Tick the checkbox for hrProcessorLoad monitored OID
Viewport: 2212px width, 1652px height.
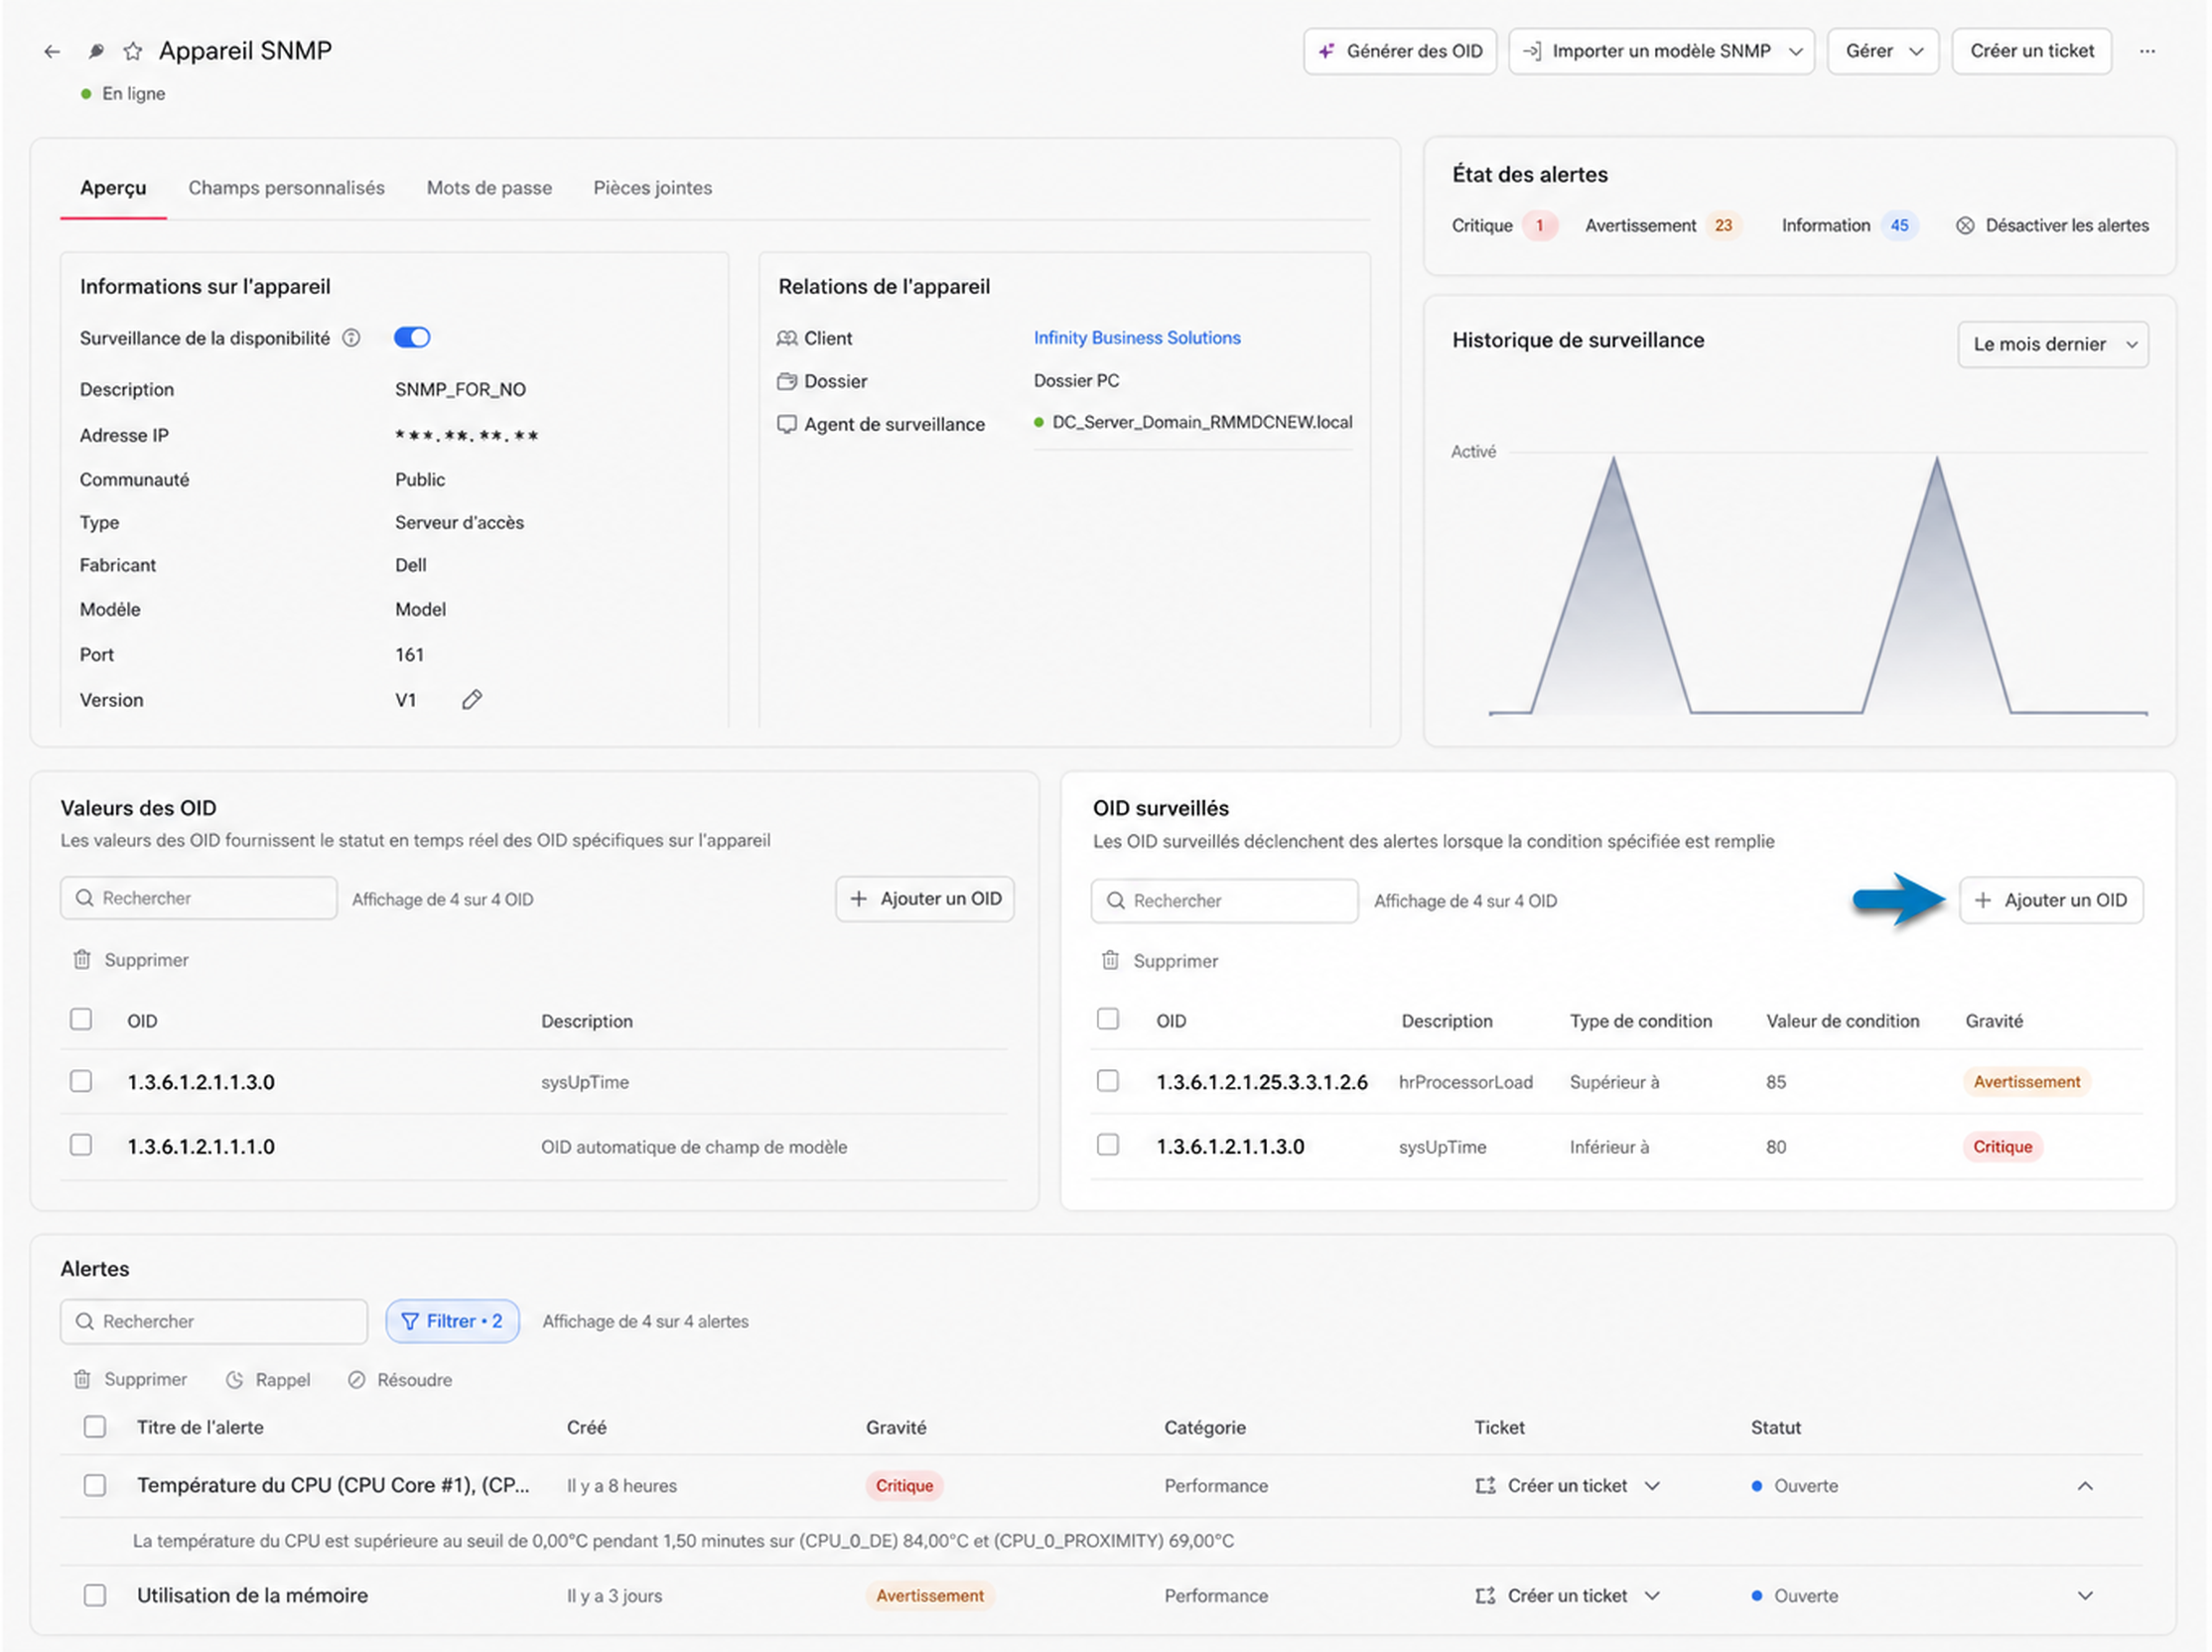[x=1108, y=1081]
